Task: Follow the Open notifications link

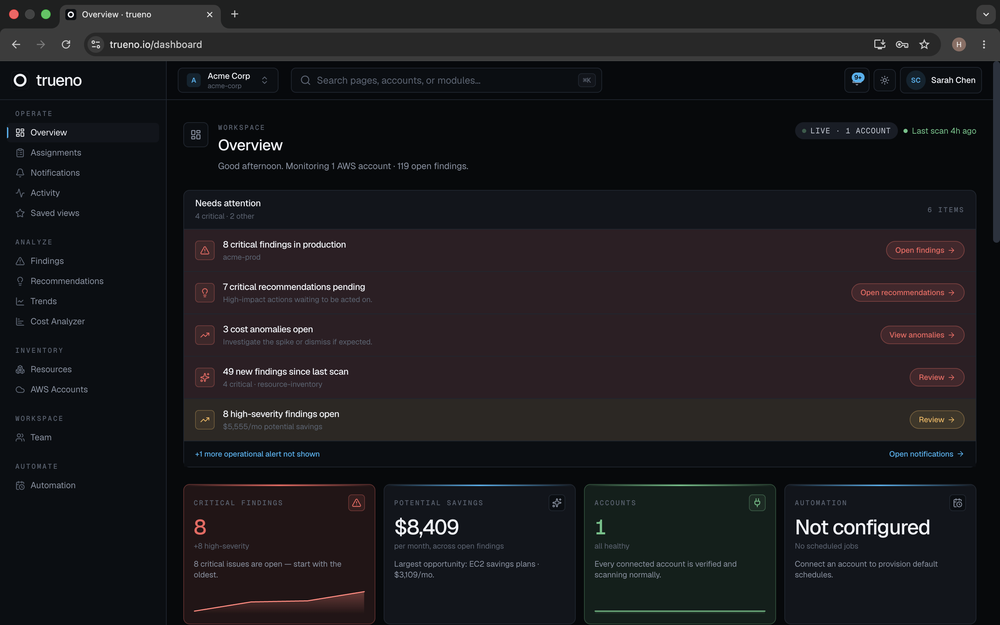Action: tap(926, 454)
